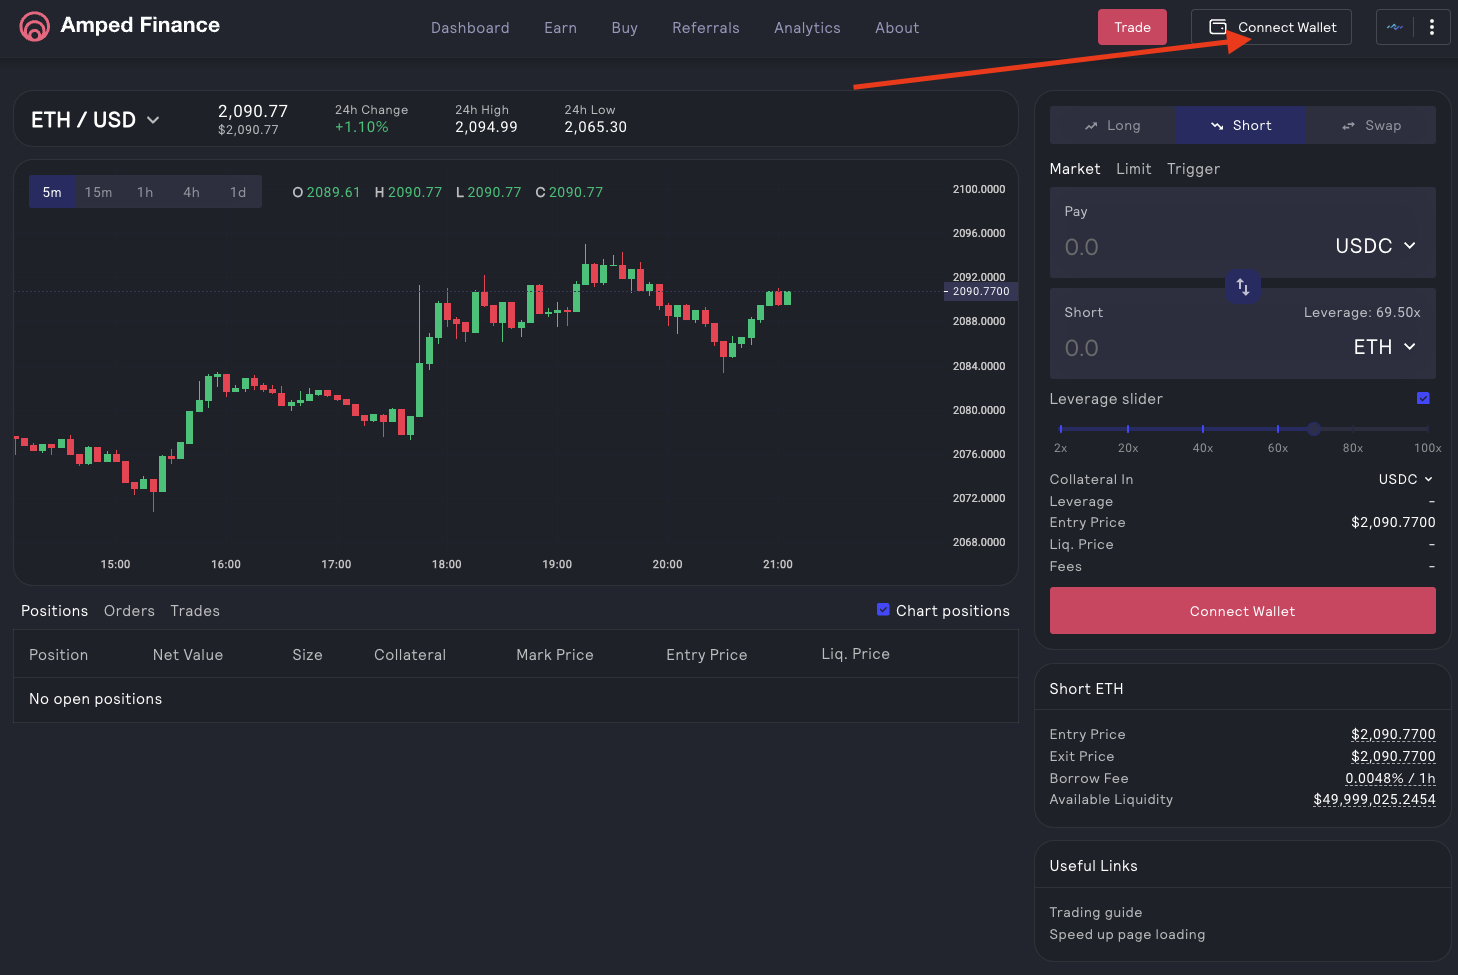This screenshot has height=975, width=1458.
Task: Open the three-dot menu in the header
Action: [1431, 27]
